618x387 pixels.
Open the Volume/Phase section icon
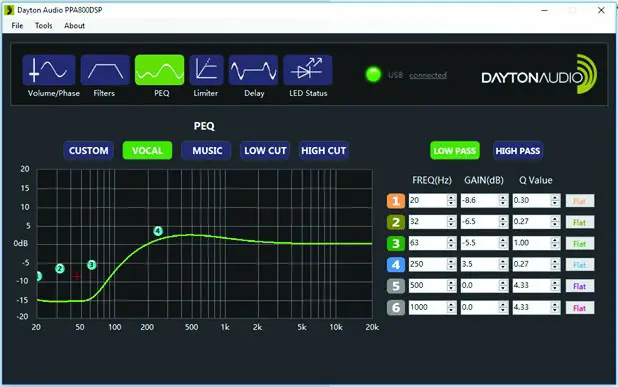click(x=49, y=70)
